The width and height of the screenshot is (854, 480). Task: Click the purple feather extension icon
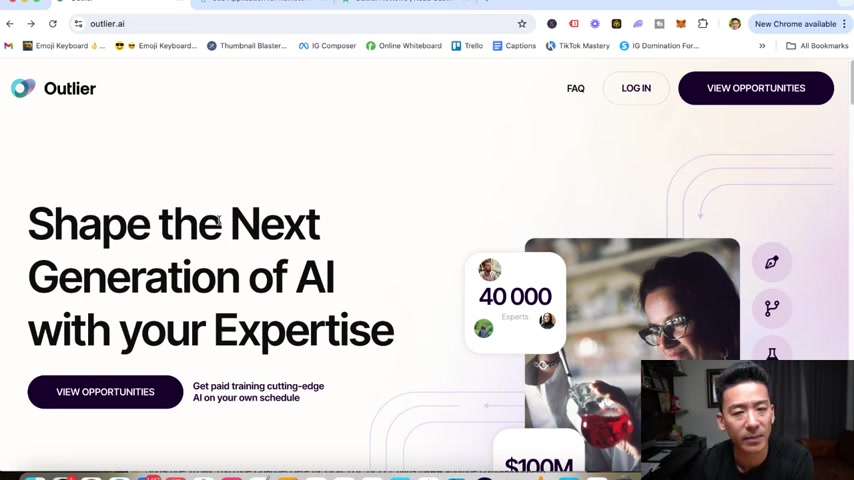click(x=638, y=24)
